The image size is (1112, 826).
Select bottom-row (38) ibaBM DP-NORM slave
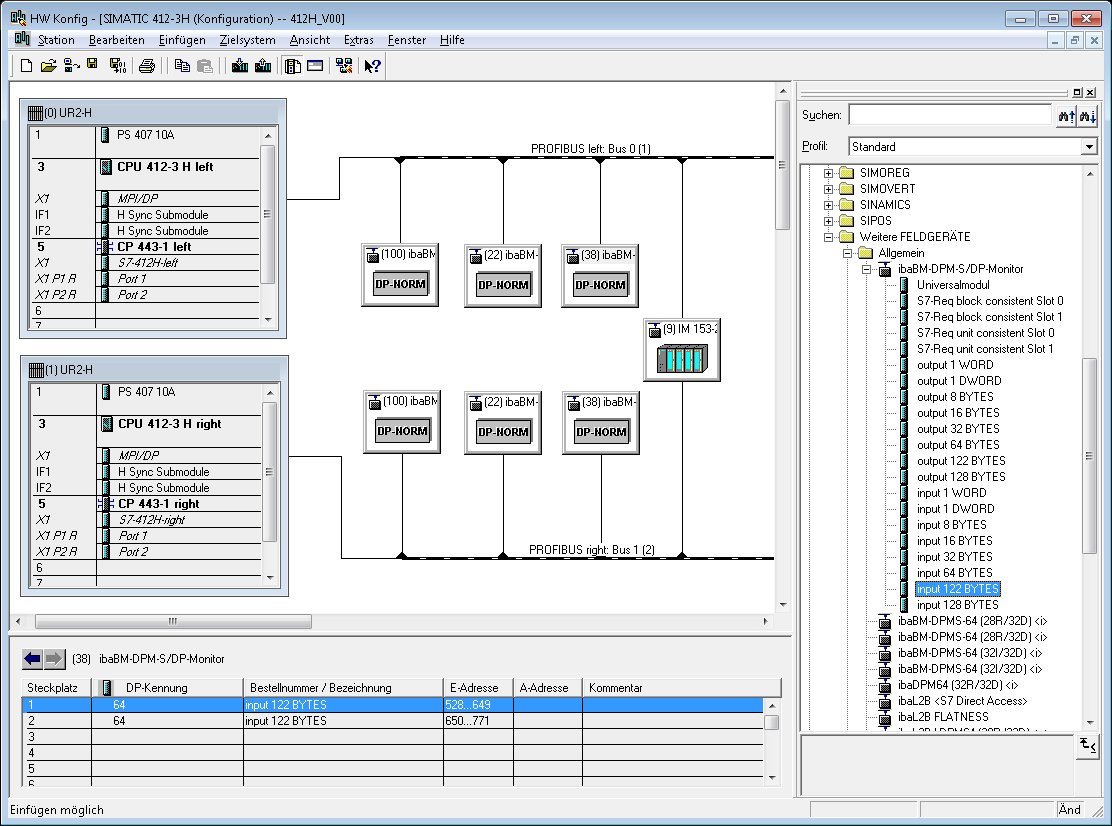coord(601,423)
